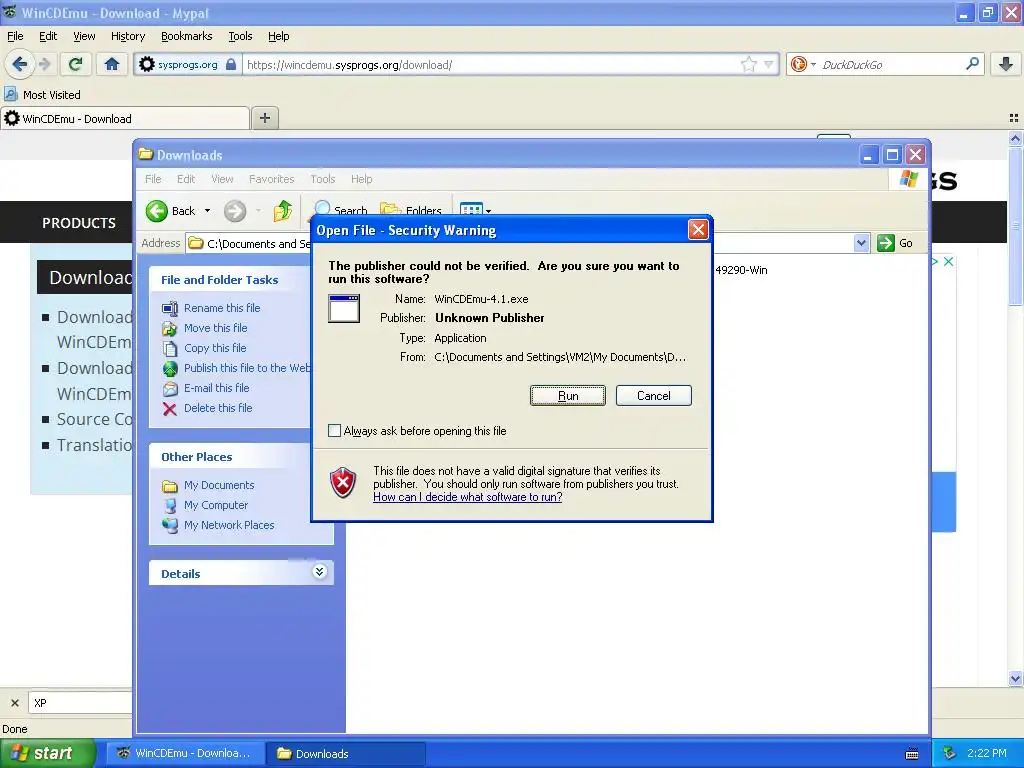Click the system tray icon beside the clock
The width and height of the screenshot is (1024, 768).
[x=950, y=753]
